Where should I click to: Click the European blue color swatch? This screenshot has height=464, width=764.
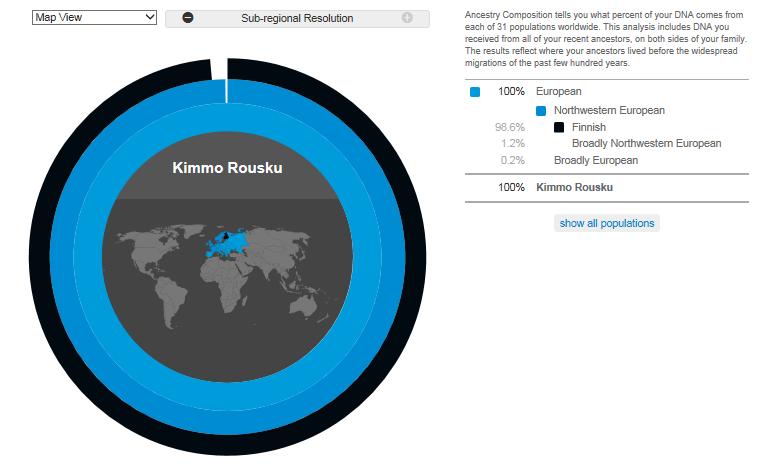(475, 92)
